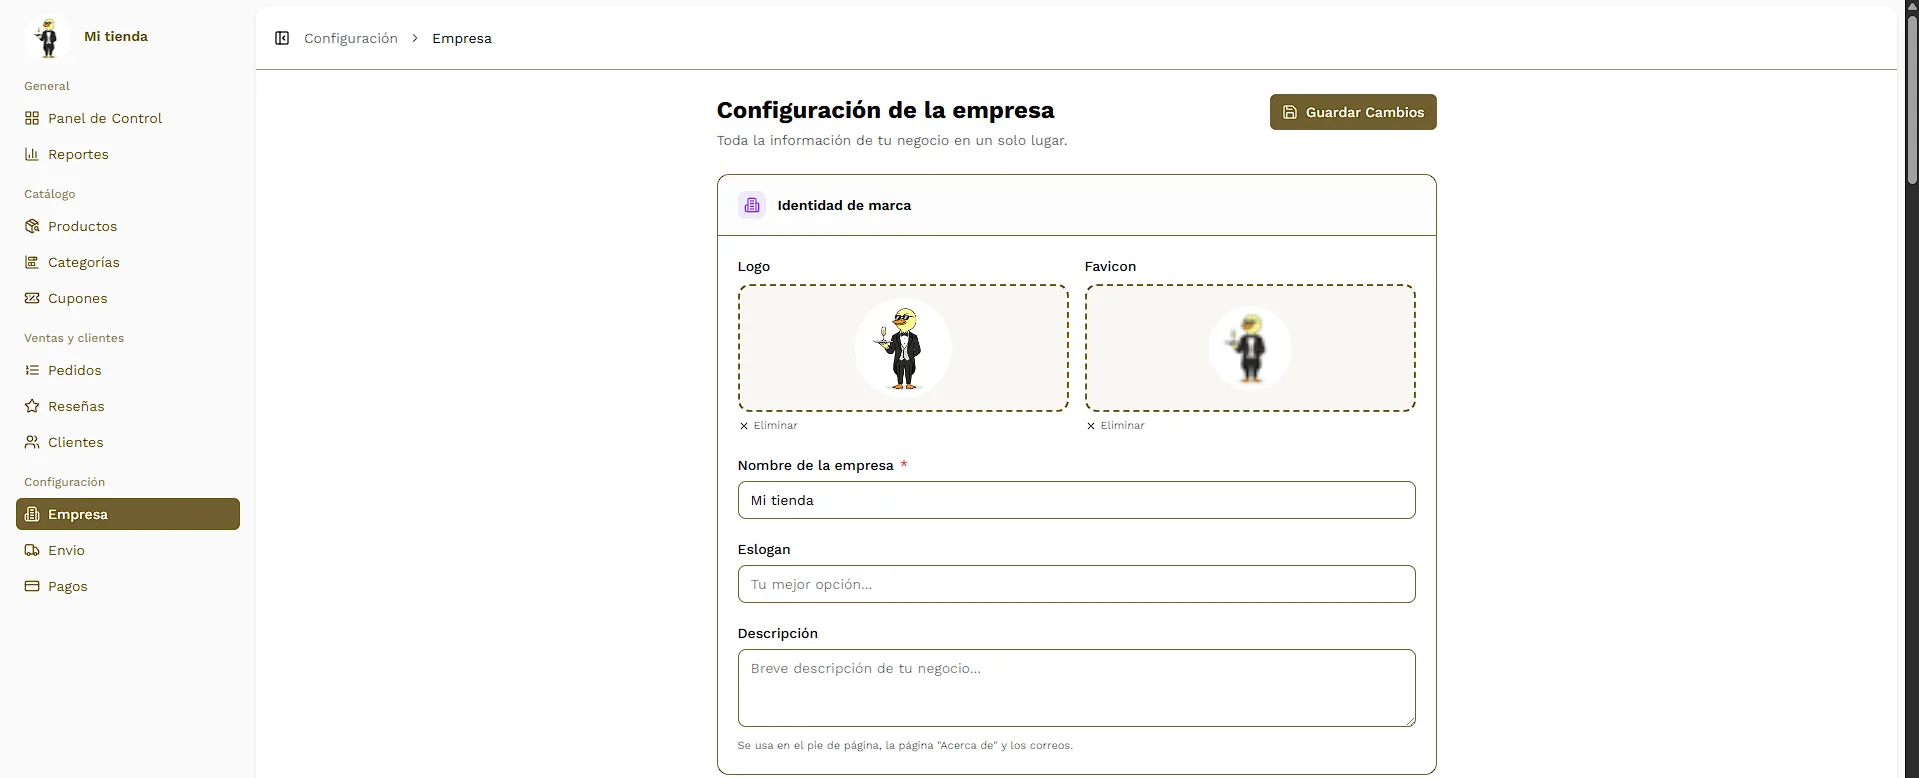
Task: Click Configuración in the breadcrumb
Action: [351, 38]
